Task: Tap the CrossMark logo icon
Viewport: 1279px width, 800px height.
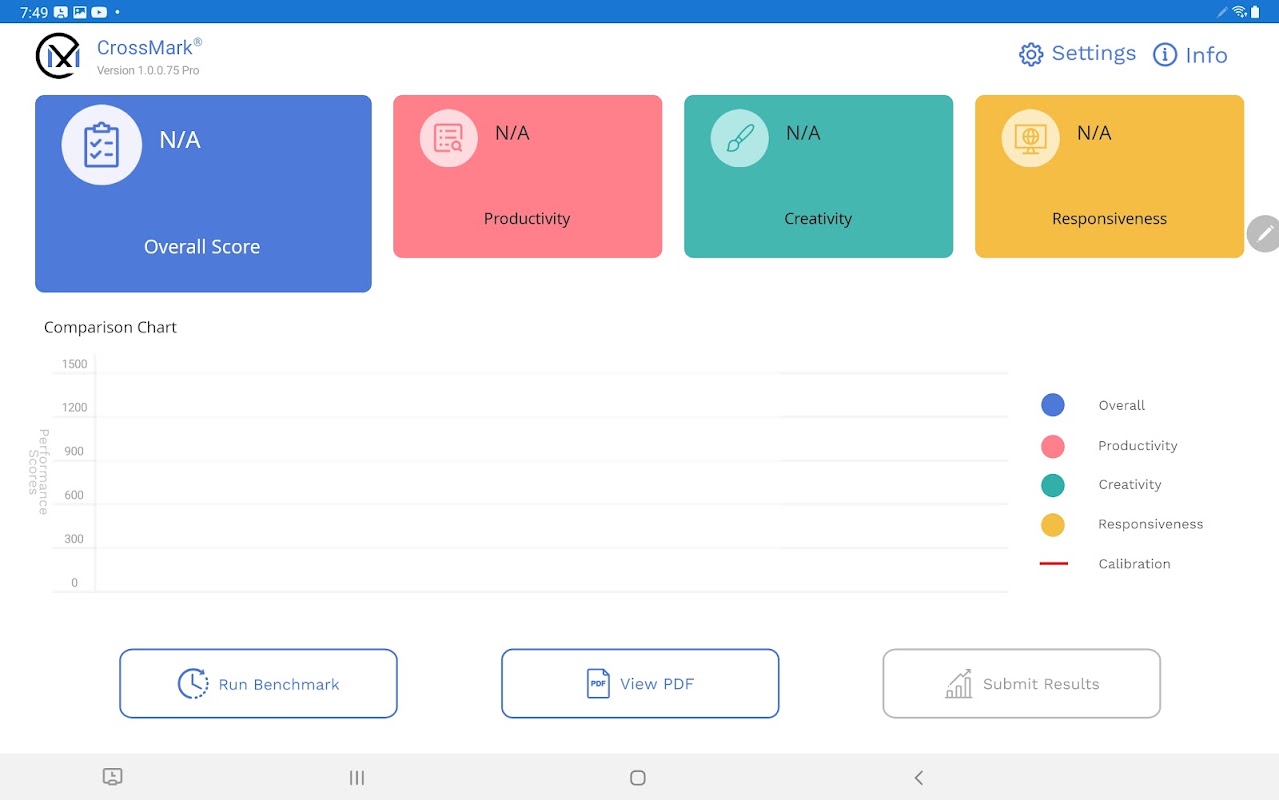Action: click(x=58, y=55)
